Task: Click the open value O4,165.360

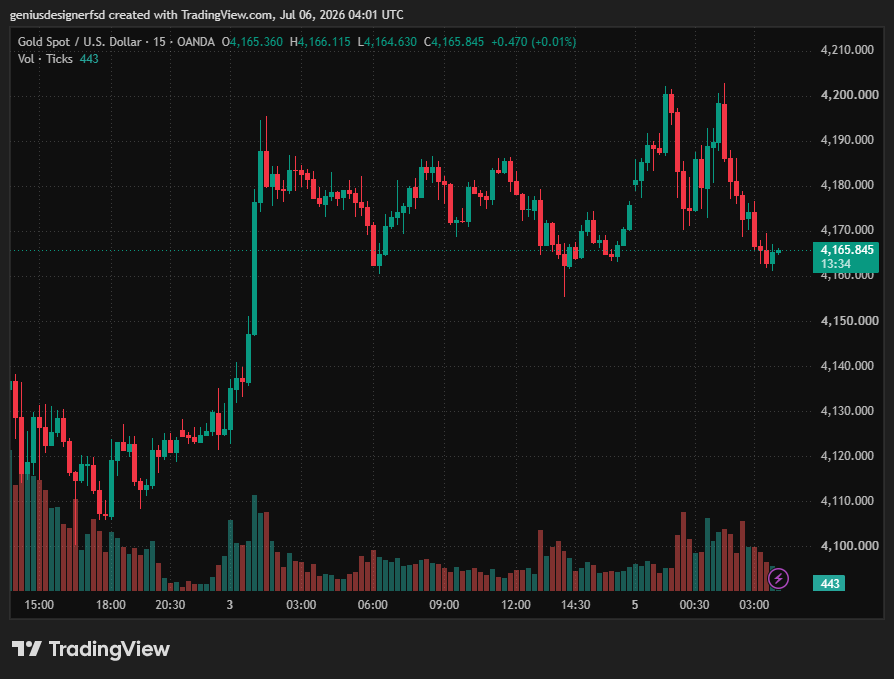Action: pyautogui.click(x=252, y=42)
